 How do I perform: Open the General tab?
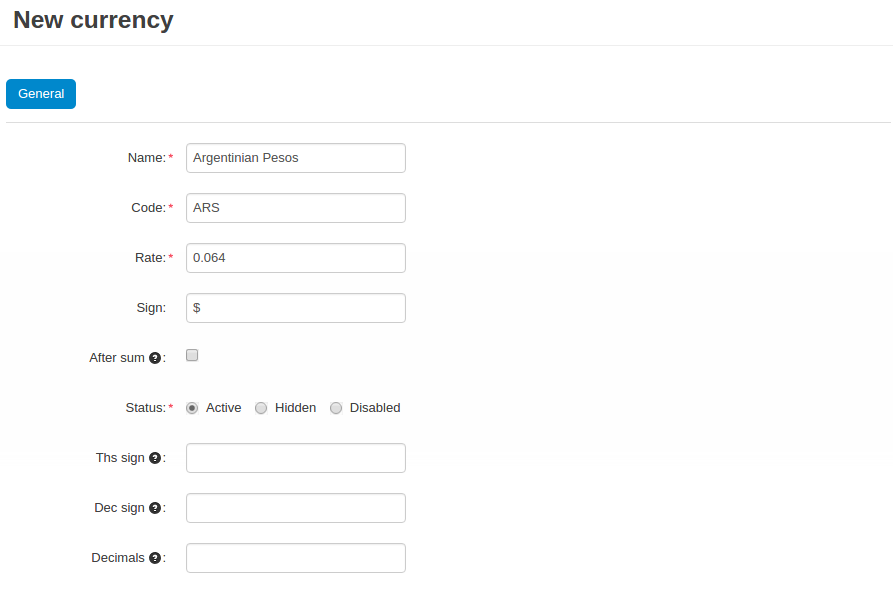pyautogui.click(x=41, y=94)
